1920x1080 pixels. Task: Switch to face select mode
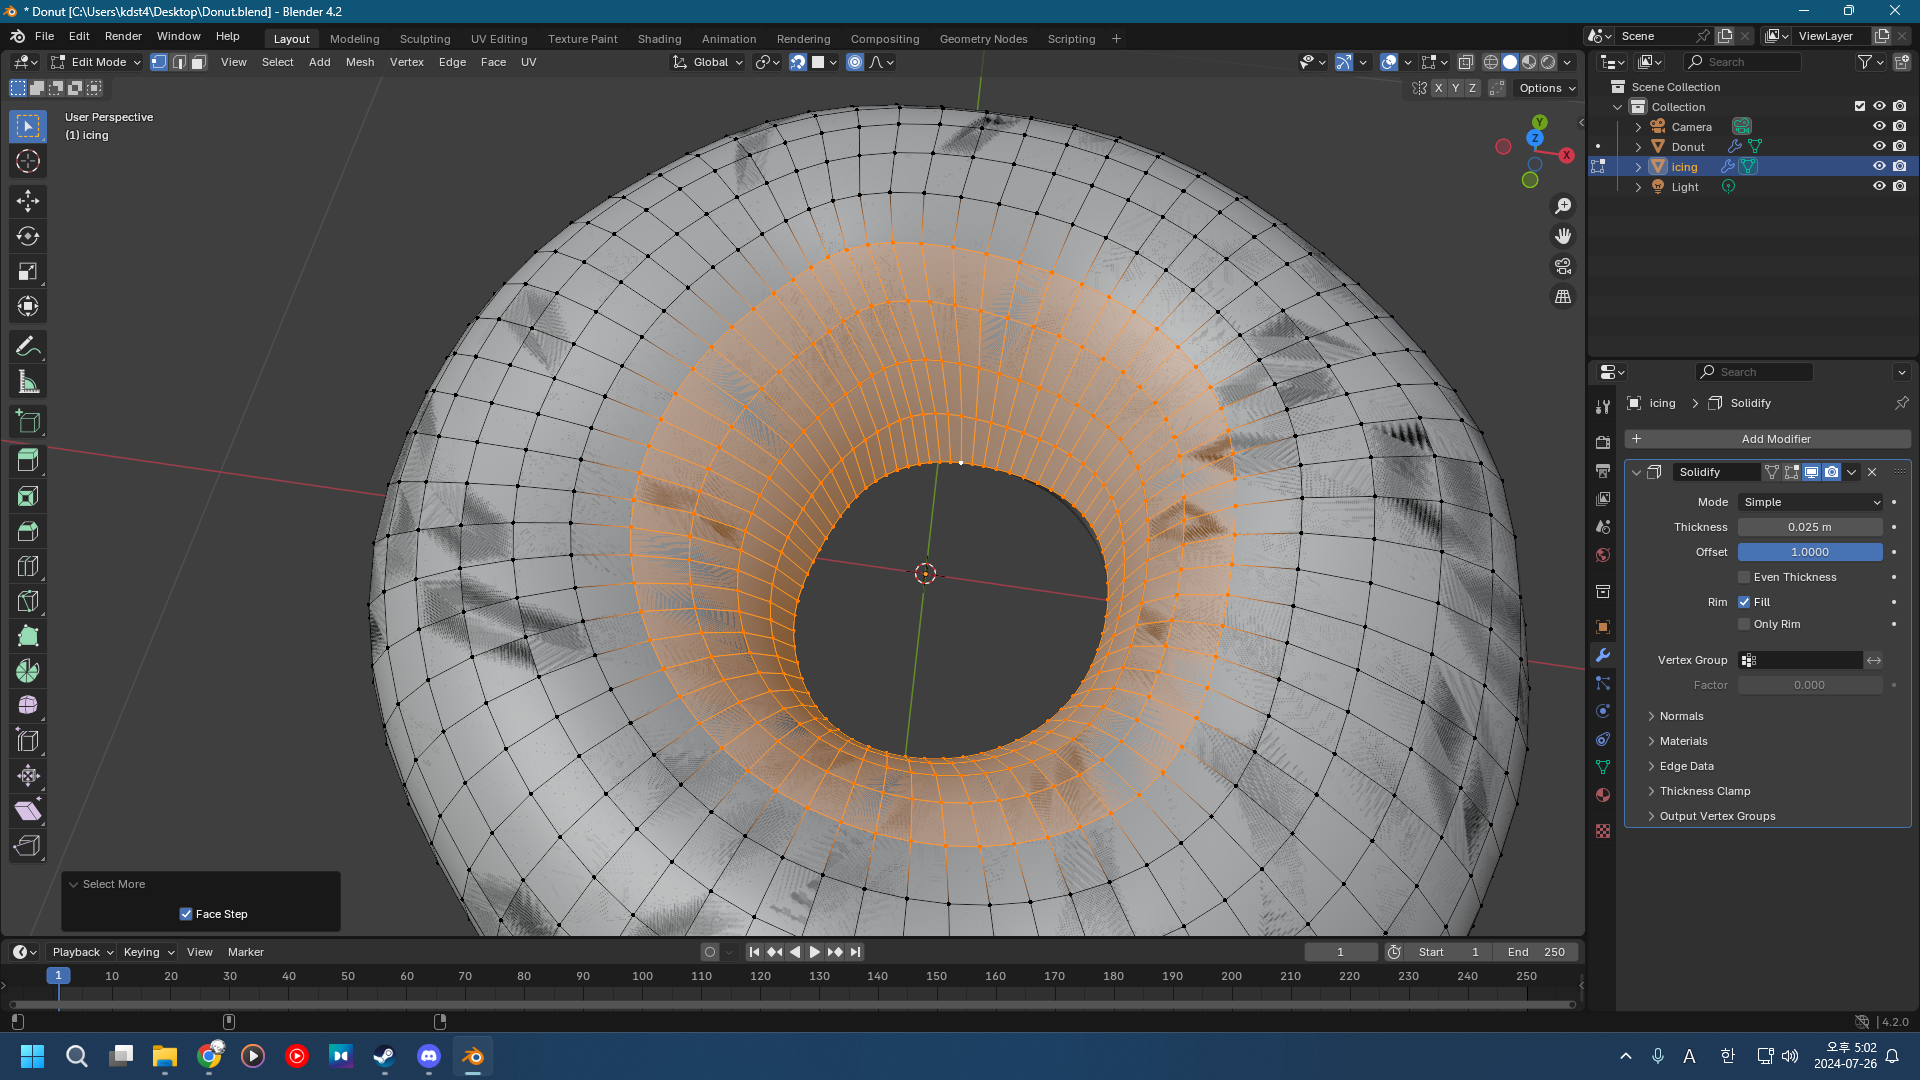coord(198,62)
